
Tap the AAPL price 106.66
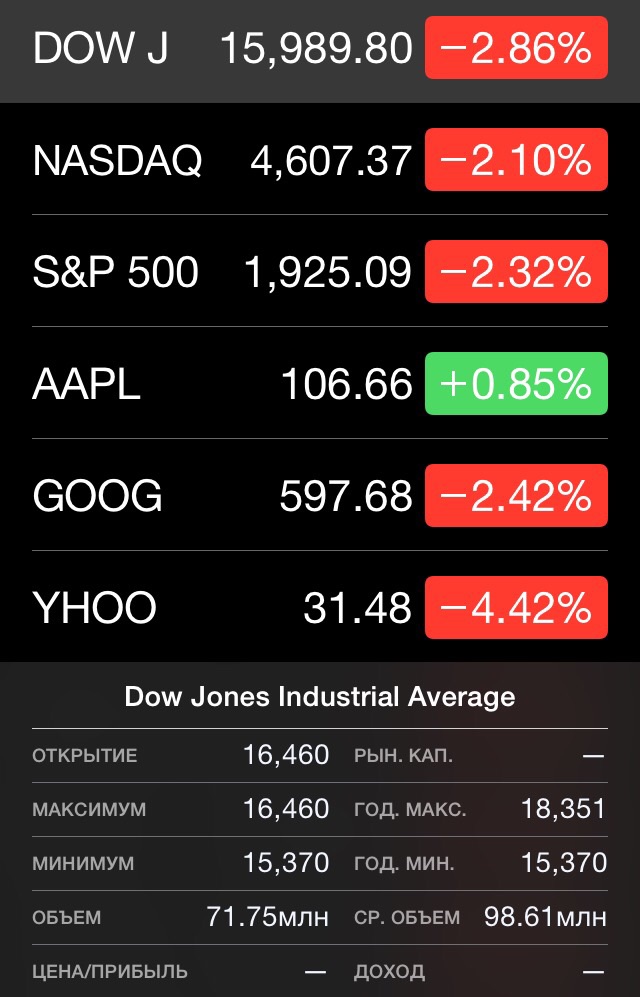point(346,384)
